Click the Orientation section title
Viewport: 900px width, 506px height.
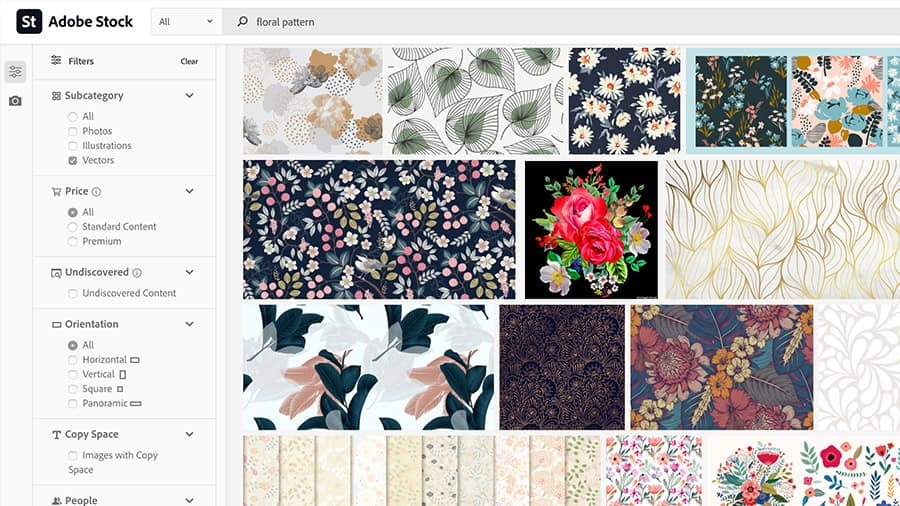pyautogui.click(x=92, y=324)
